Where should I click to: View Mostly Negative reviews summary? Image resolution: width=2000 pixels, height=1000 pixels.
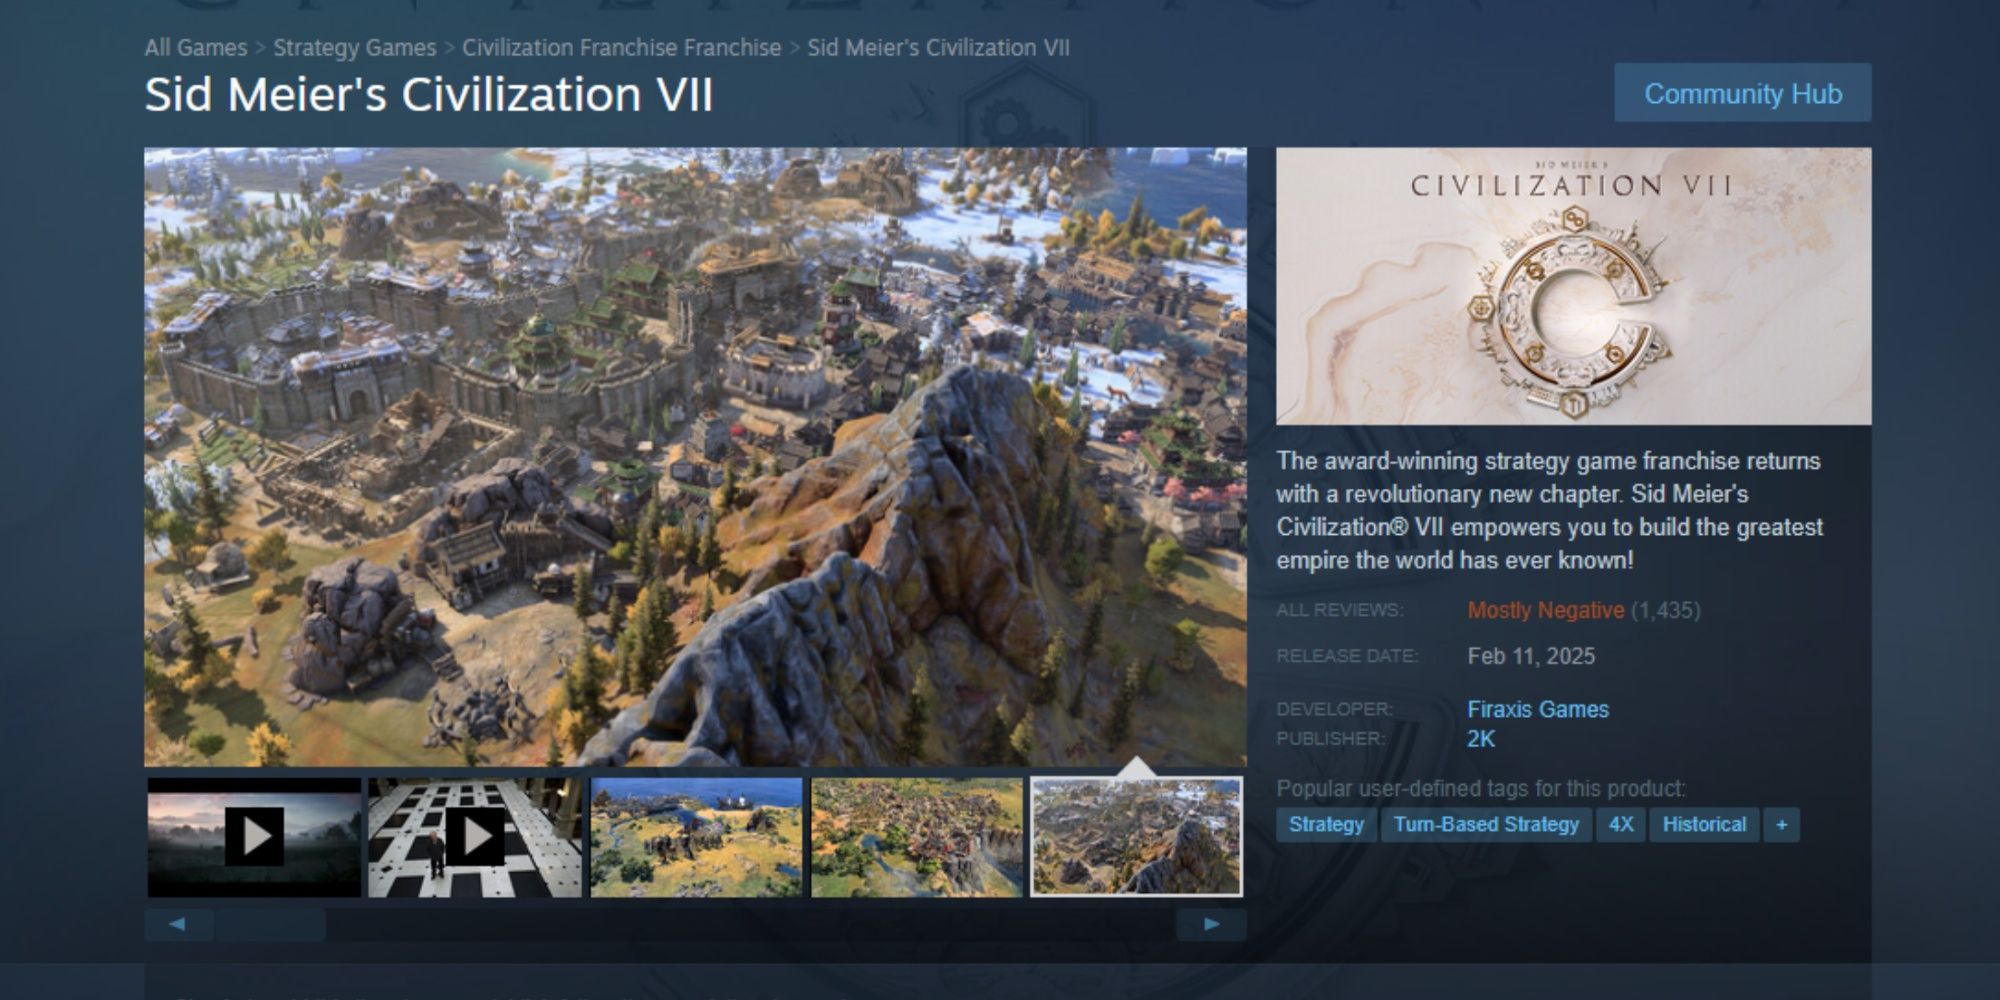(1545, 610)
